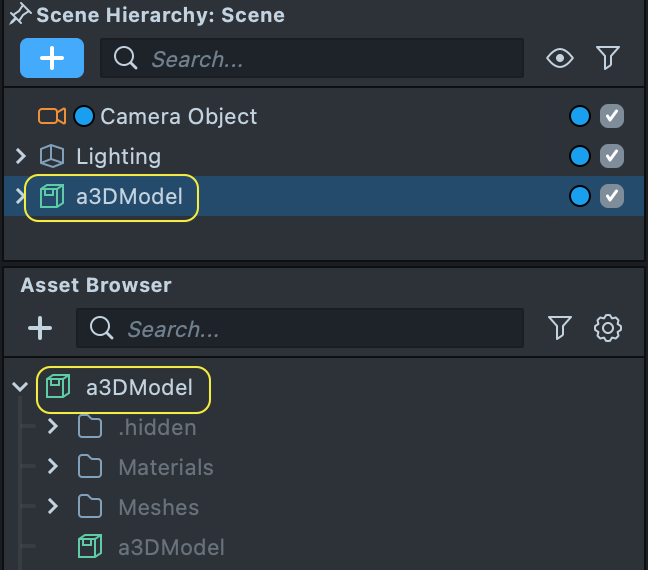
Task: Uncheck the Lighting enabled checkbox
Action: [x=612, y=156]
